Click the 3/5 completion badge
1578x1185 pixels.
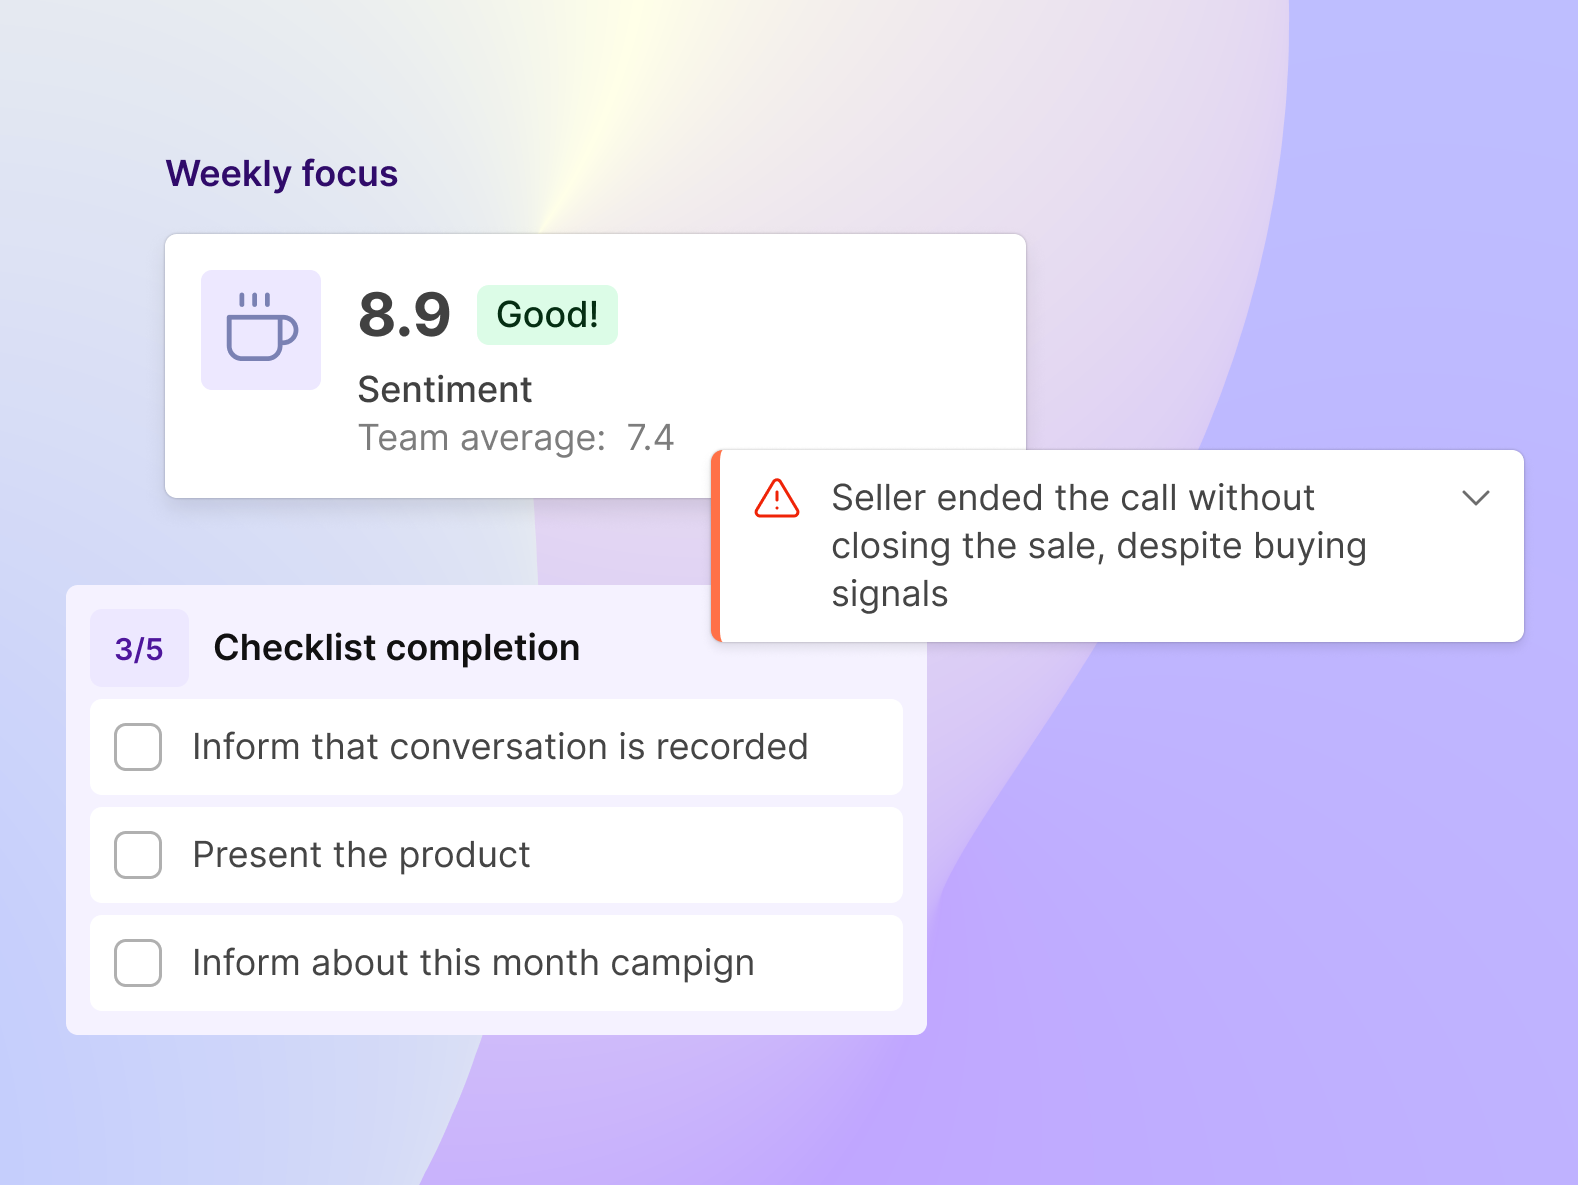[x=139, y=648]
